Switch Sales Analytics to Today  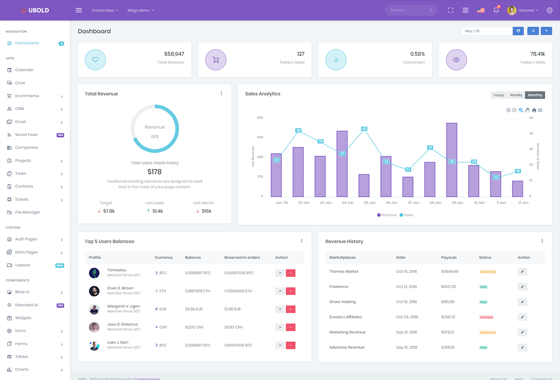point(499,95)
